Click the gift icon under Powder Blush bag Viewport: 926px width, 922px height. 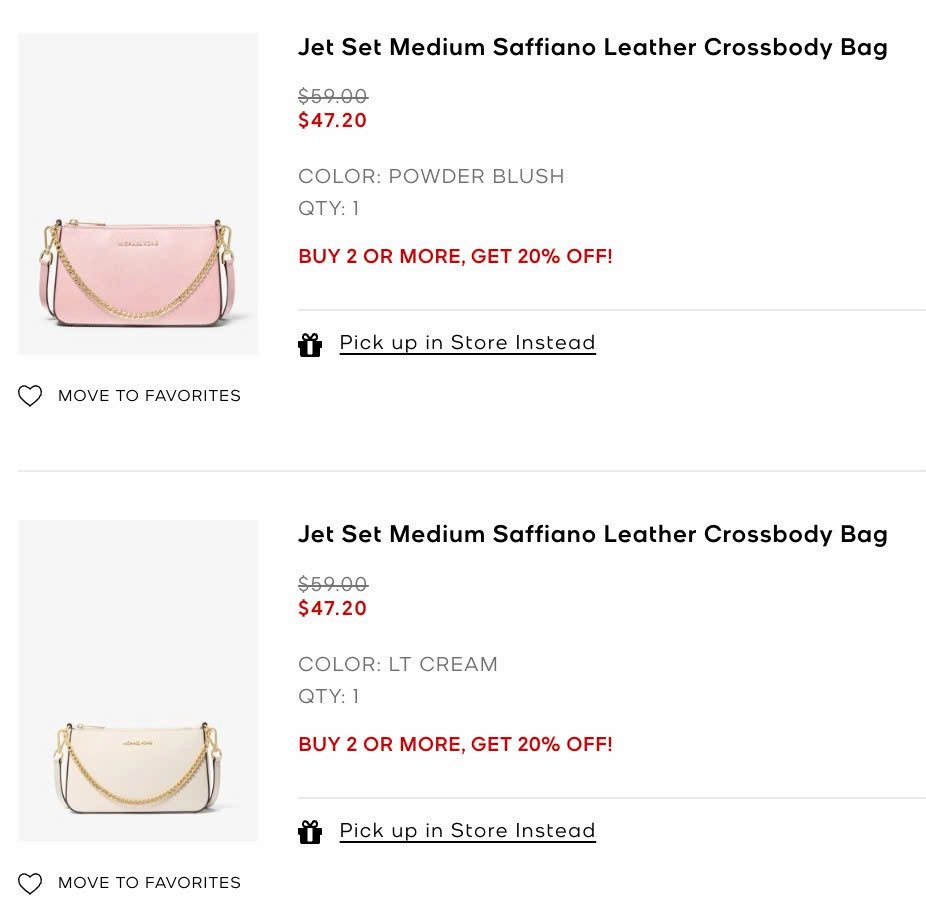(310, 345)
